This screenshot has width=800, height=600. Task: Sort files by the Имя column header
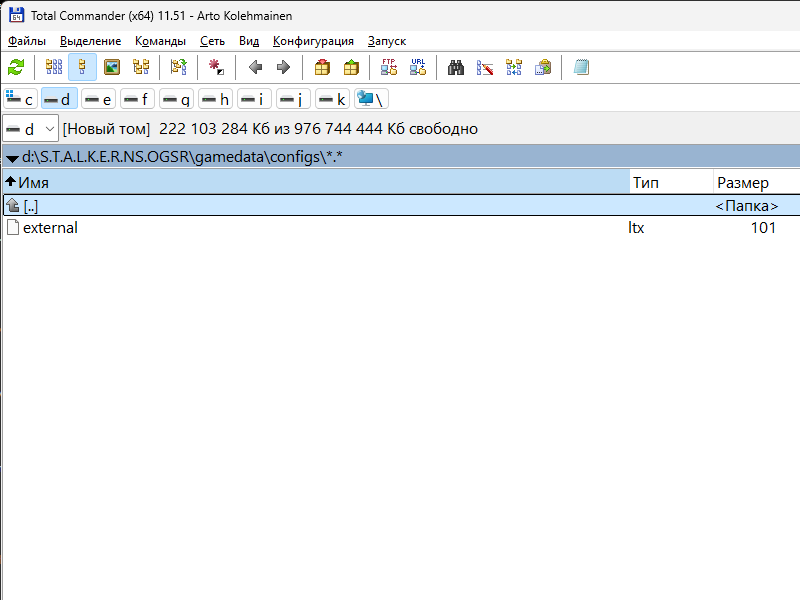pyautogui.click(x=300, y=182)
